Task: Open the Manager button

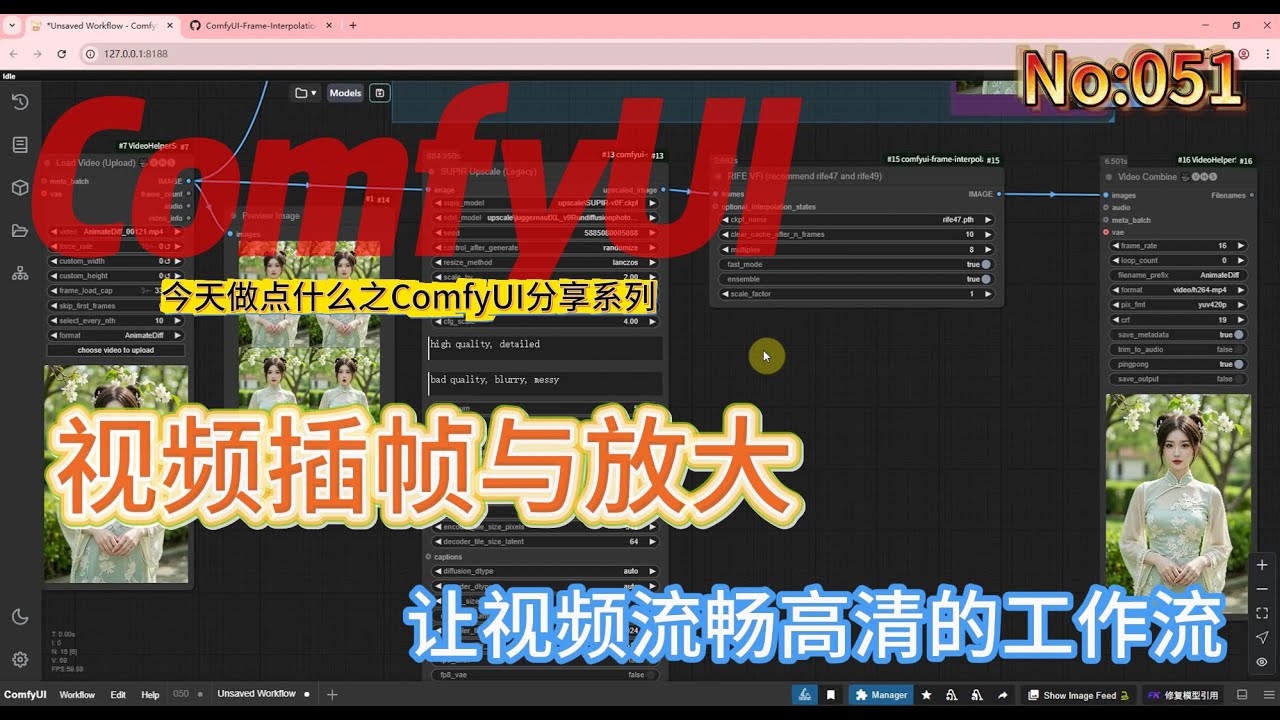Action: point(880,695)
